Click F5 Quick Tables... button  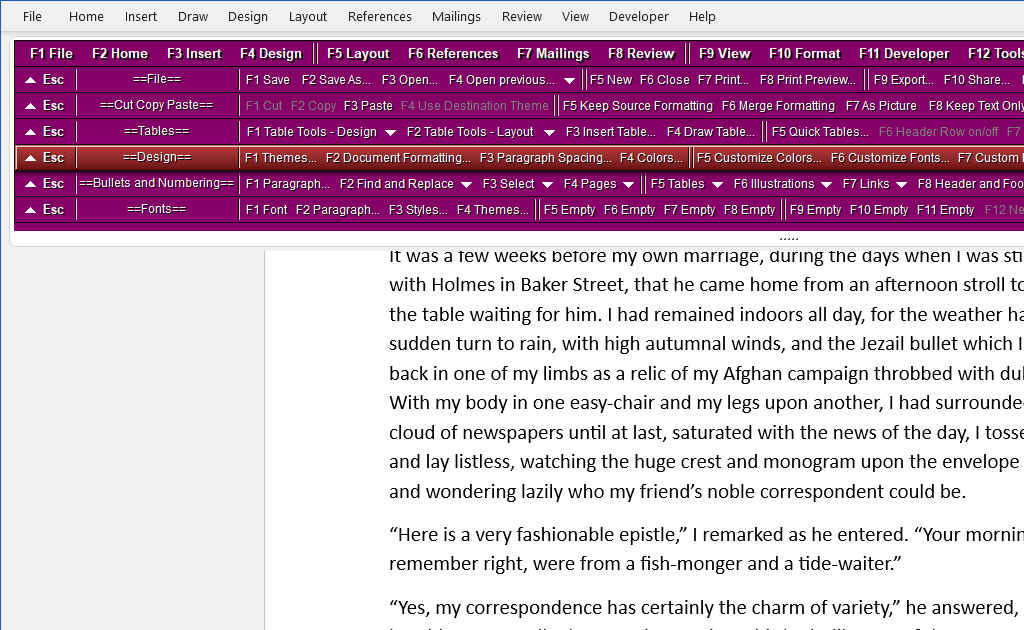pos(820,132)
